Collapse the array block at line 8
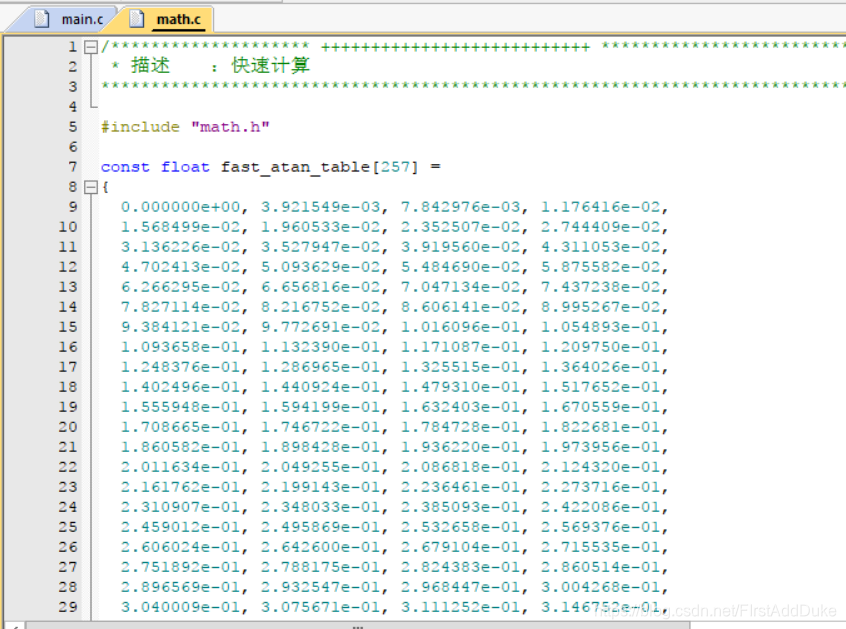Image resolution: width=846 pixels, height=629 pixels. coord(91,187)
